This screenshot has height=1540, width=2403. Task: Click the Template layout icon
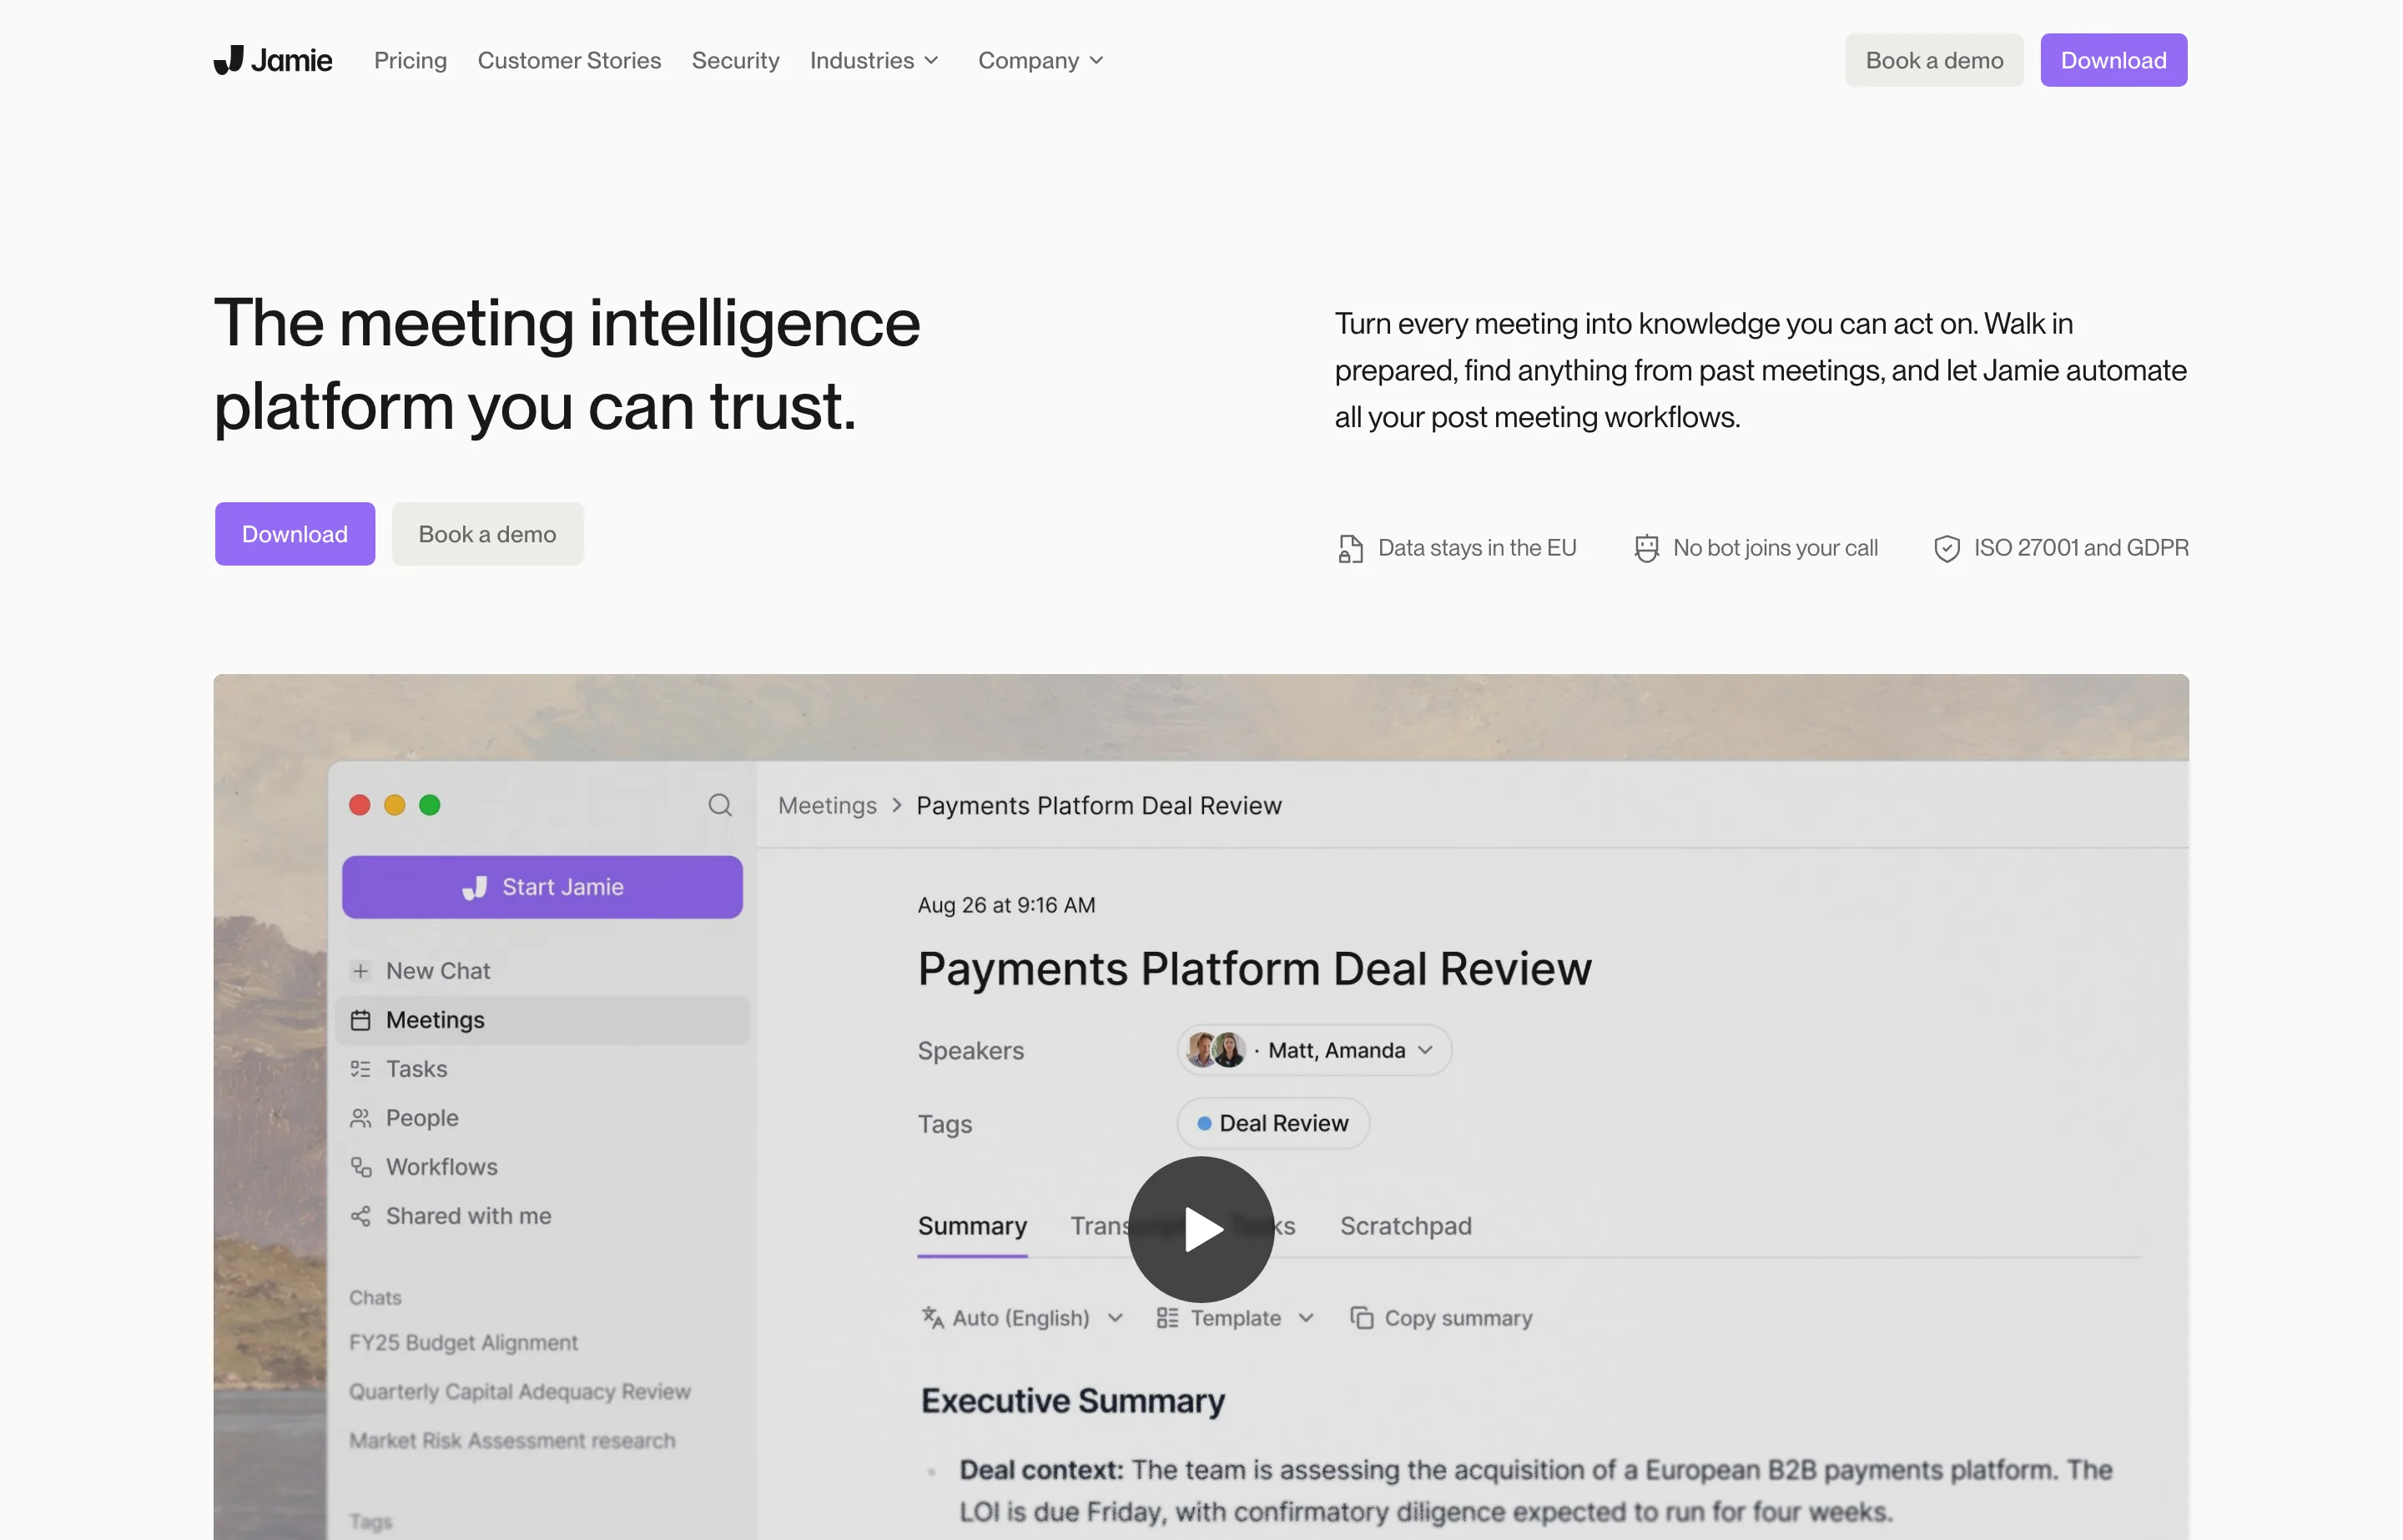pos(1167,1318)
